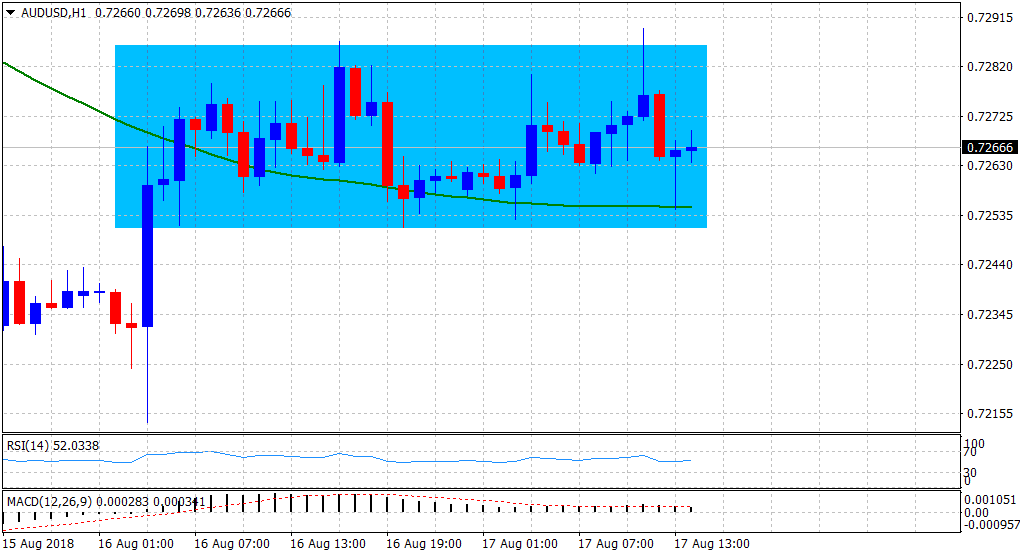Viewport: 1020px width, 556px height.
Task: Click the 0.72440 price scale label
Action: click(x=988, y=265)
